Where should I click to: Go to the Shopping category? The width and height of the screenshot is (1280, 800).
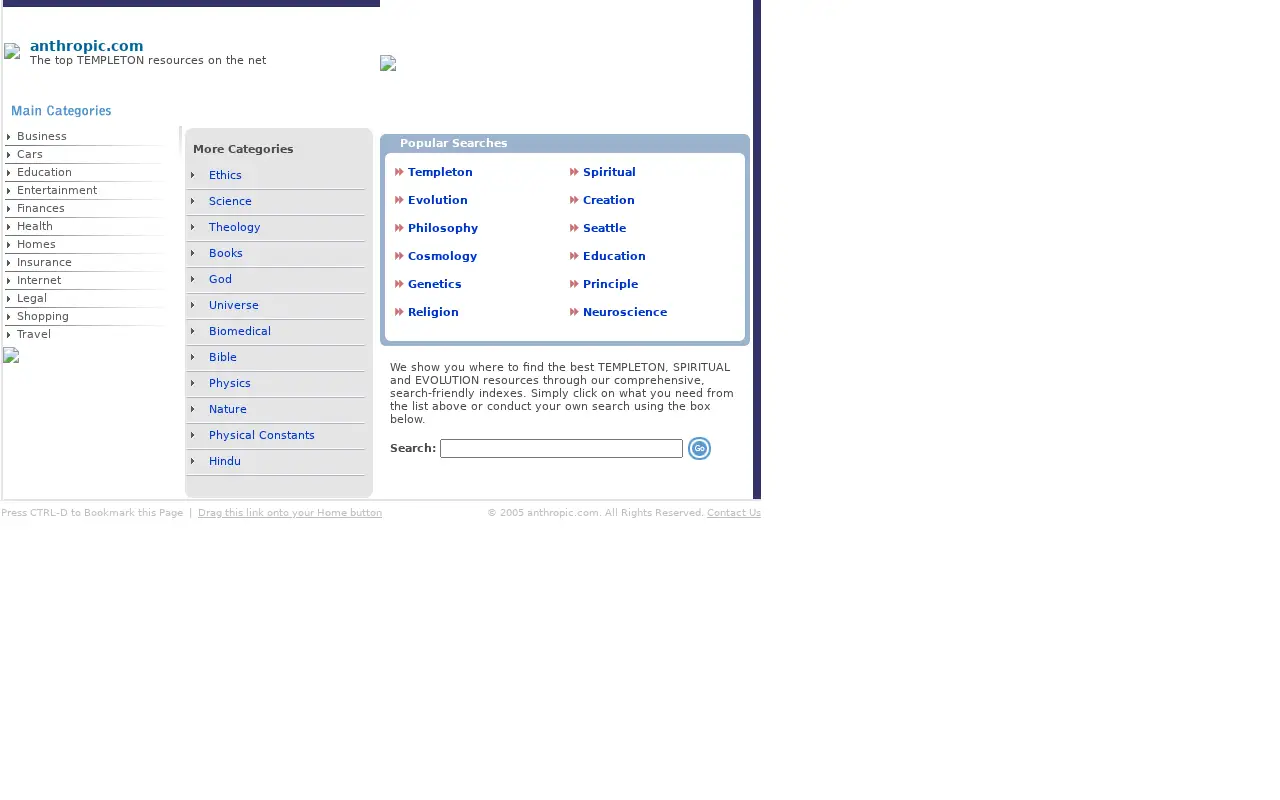[x=43, y=317]
